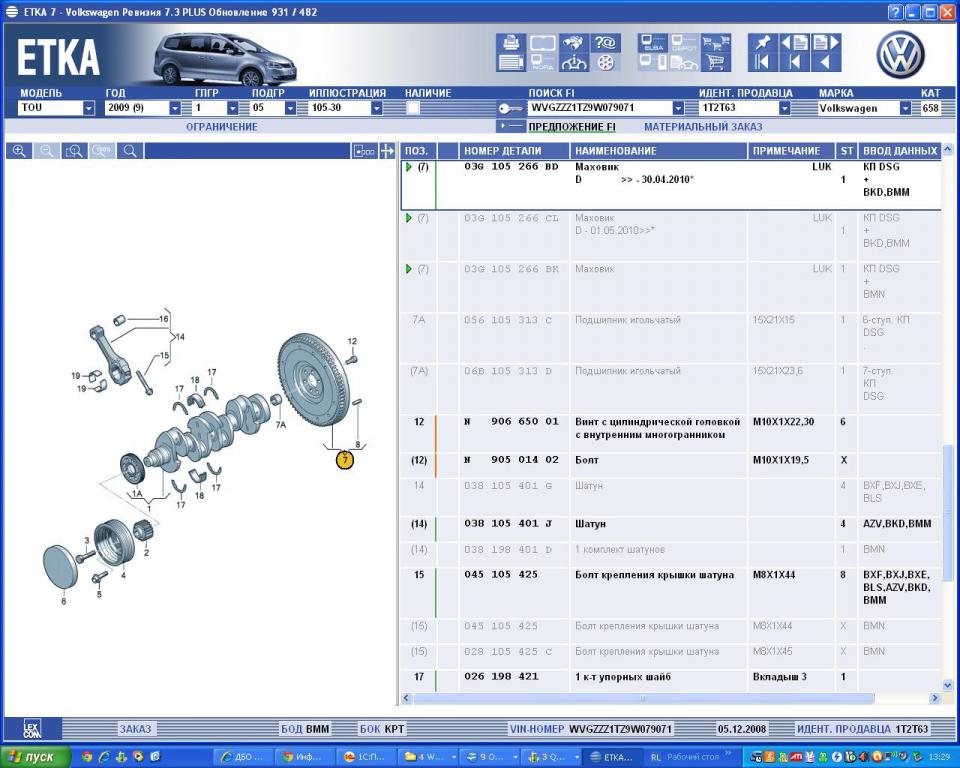
Task: Open the ИДЕНТ. ПРОДАВЦА dropdown 1T2T63
Action: tap(784, 108)
